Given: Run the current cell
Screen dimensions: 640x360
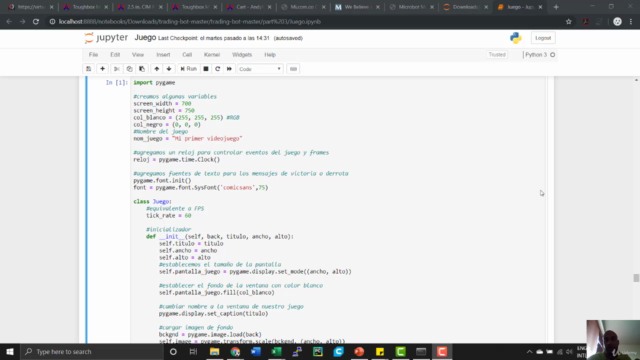Looking at the screenshot, I should [189, 69].
